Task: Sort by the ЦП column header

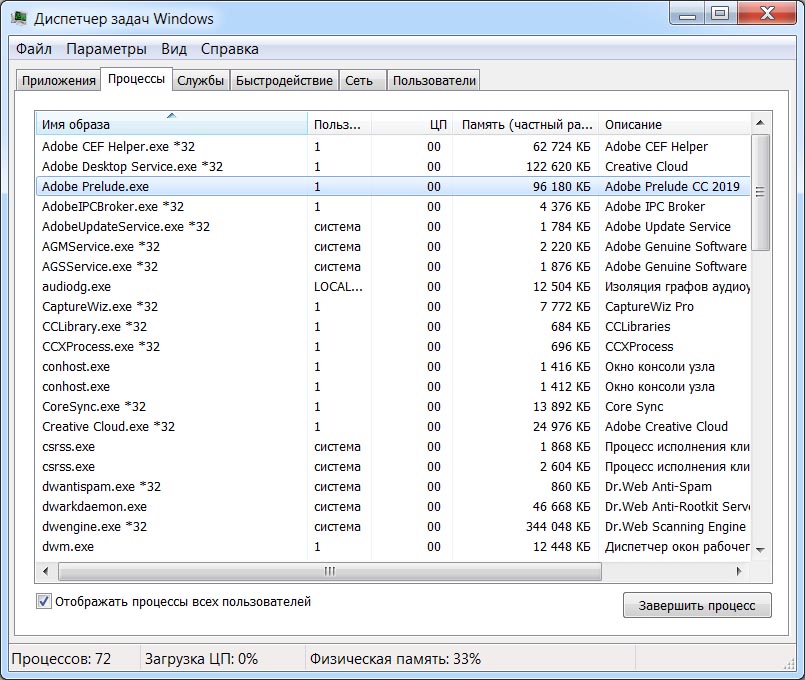Action: (412, 124)
